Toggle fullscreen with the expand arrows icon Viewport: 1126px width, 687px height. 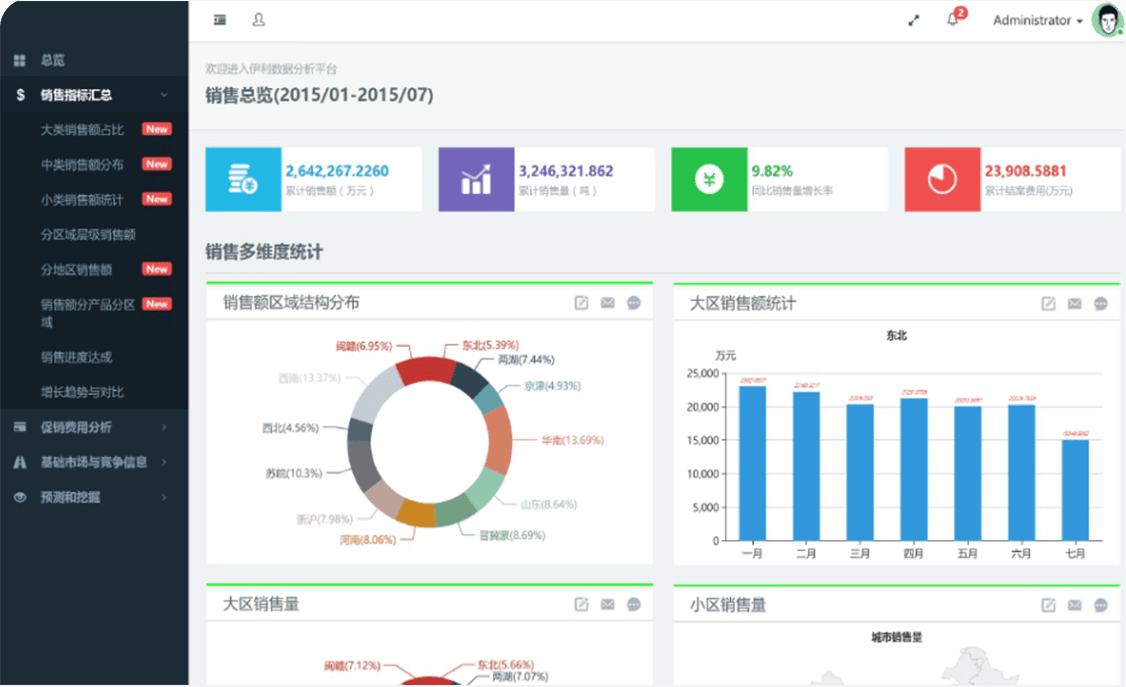click(x=913, y=21)
